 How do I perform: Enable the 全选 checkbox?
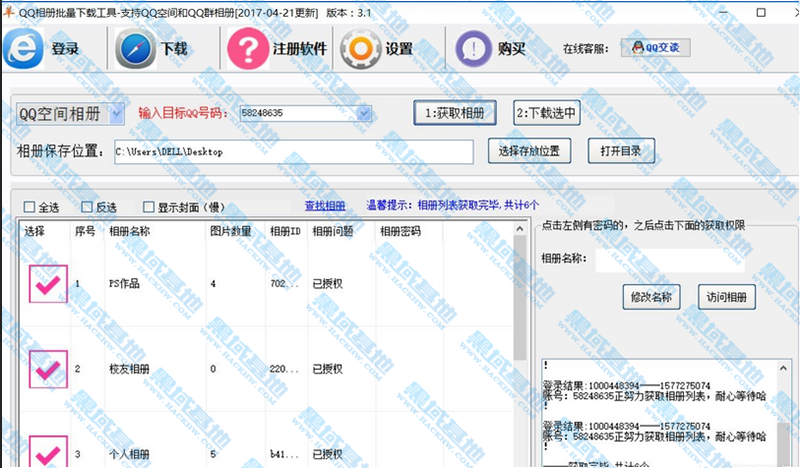click(30, 207)
